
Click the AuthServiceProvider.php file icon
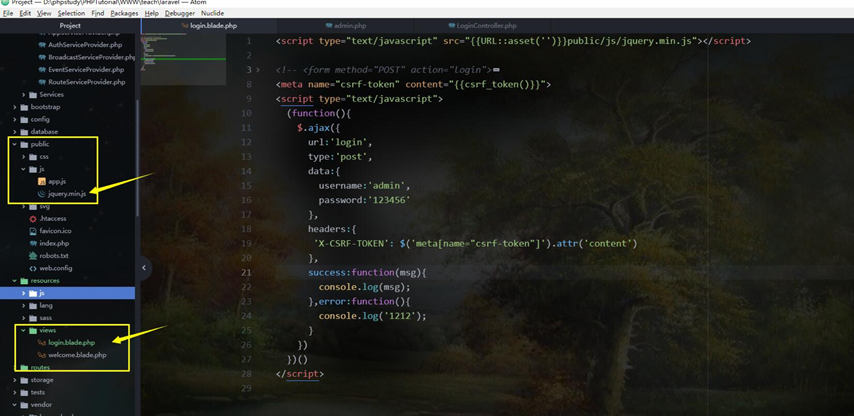[42, 45]
